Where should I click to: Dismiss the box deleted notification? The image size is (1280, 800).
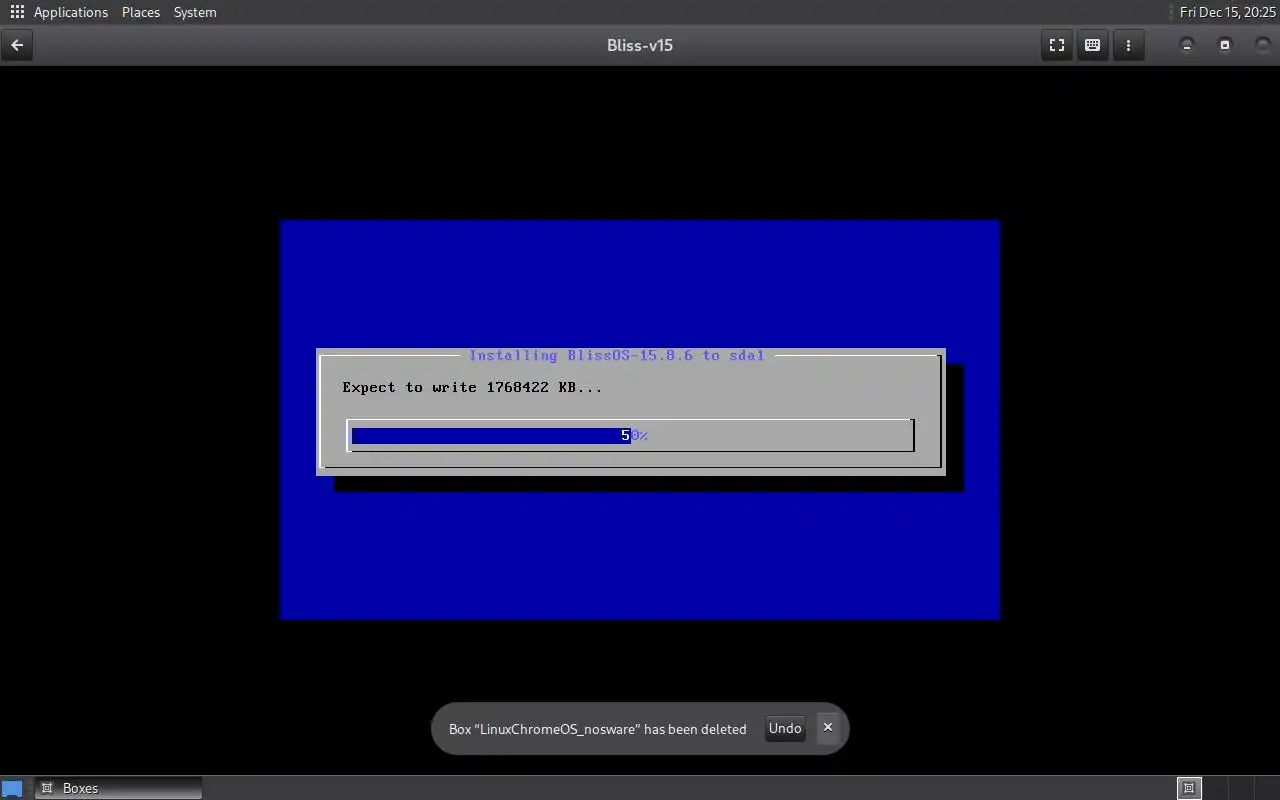(x=828, y=727)
